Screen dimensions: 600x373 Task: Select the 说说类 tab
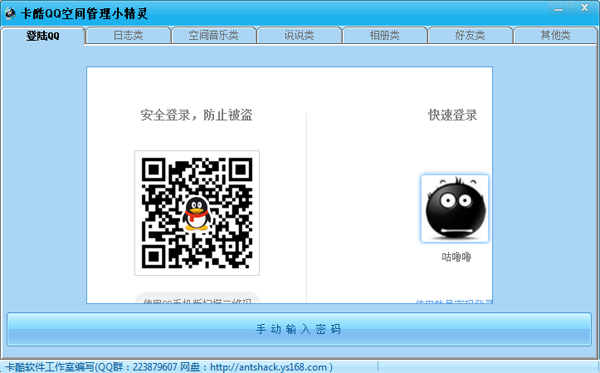pos(299,36)
